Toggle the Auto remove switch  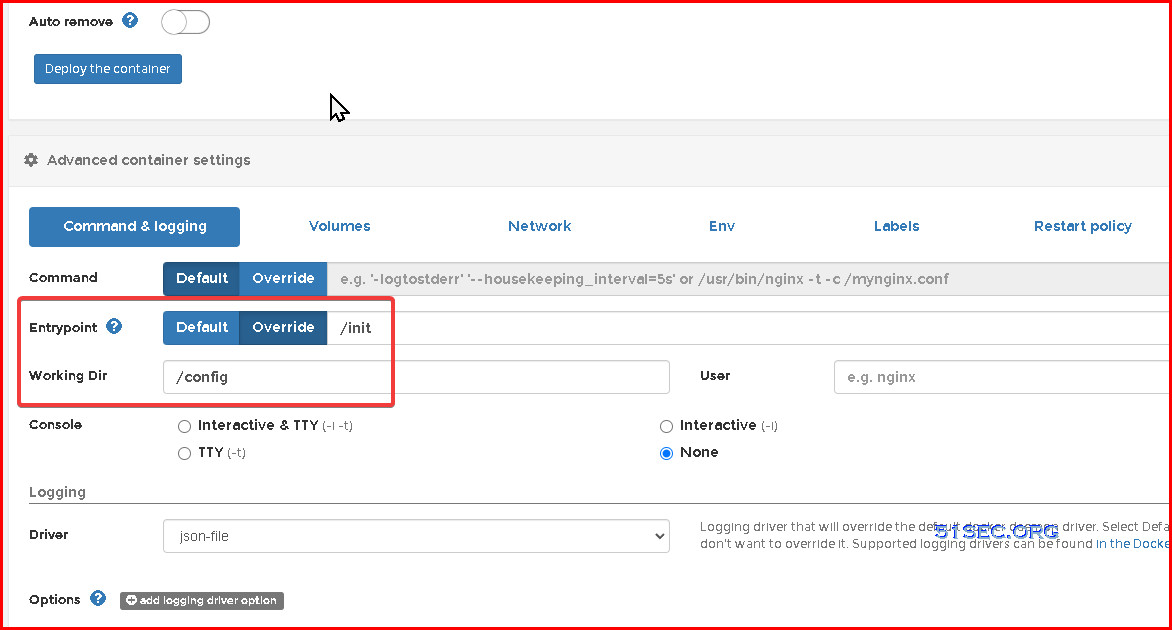point(185,22)
